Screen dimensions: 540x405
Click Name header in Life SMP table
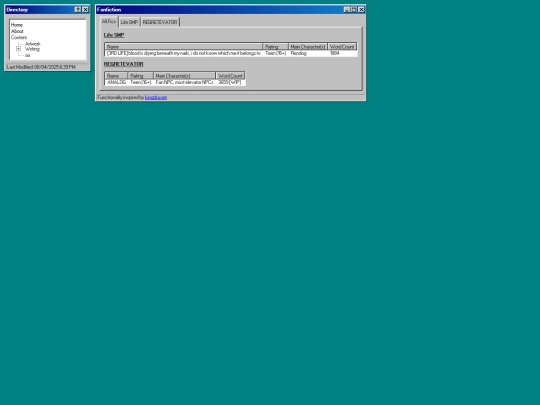click(184, 46)
